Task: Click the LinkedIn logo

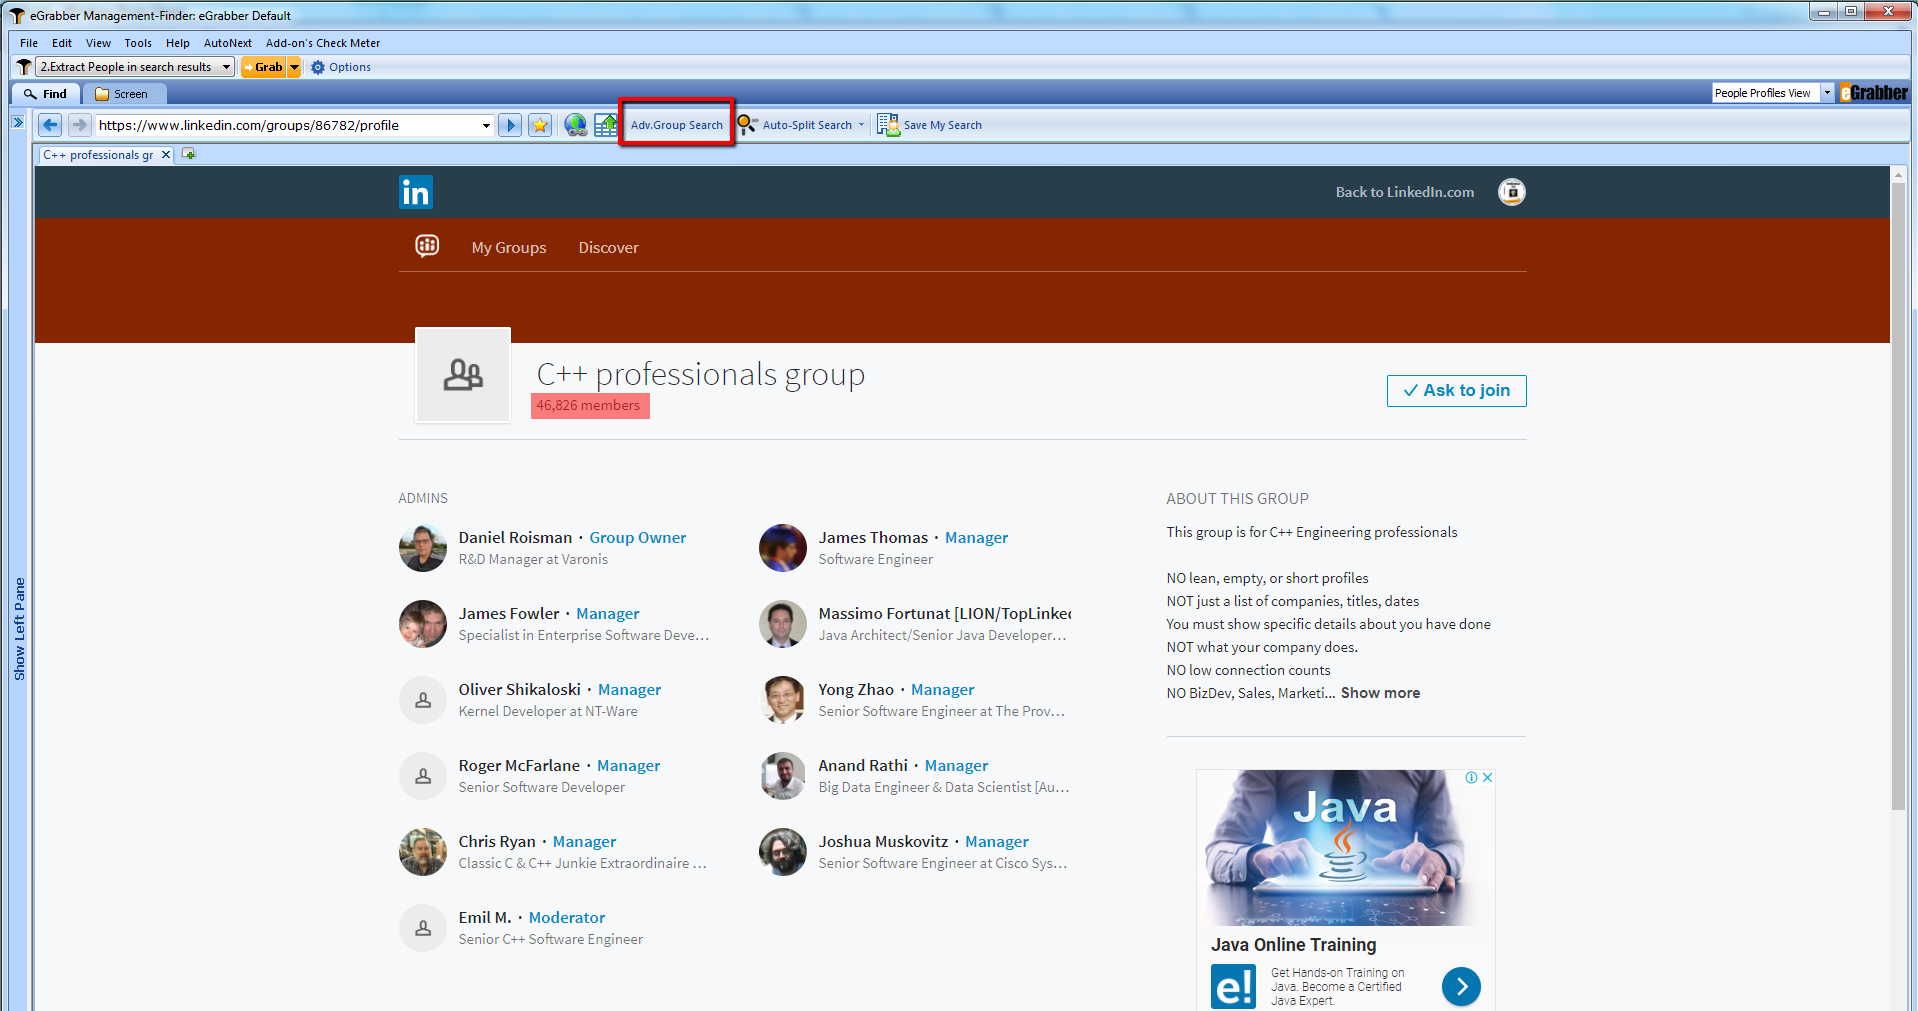Action: [416, 192]
